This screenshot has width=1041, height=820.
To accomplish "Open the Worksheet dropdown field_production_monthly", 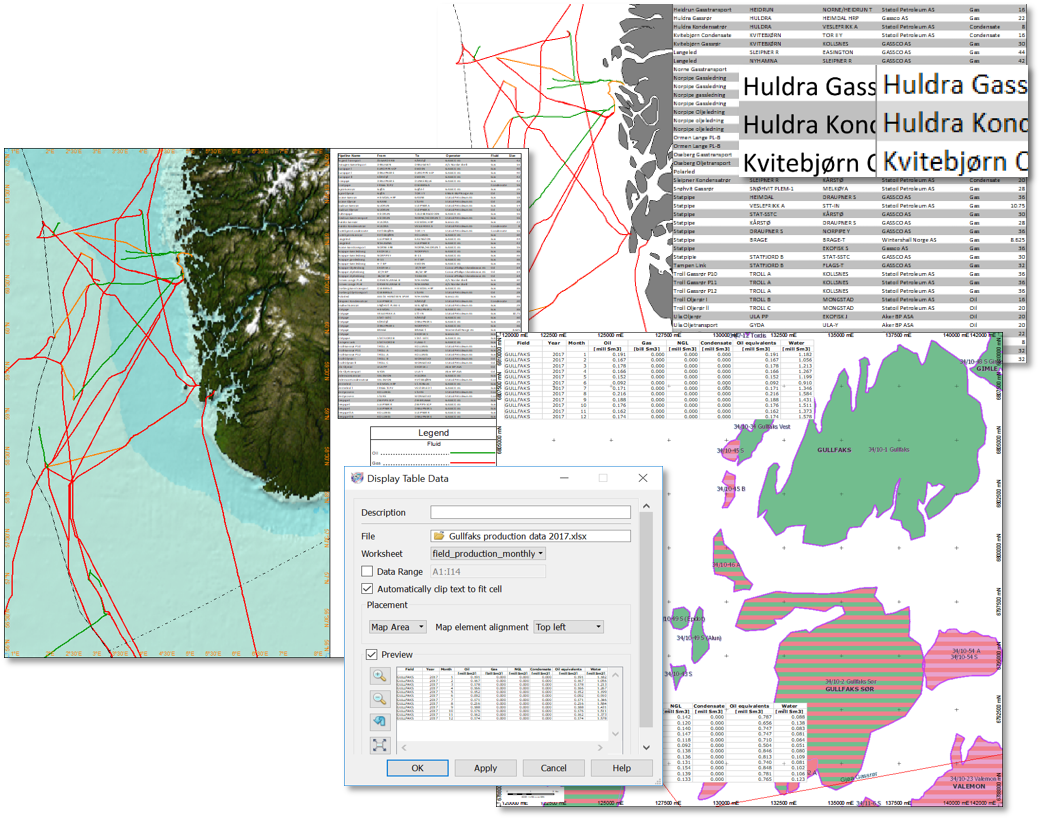I will tap(488, 553).
